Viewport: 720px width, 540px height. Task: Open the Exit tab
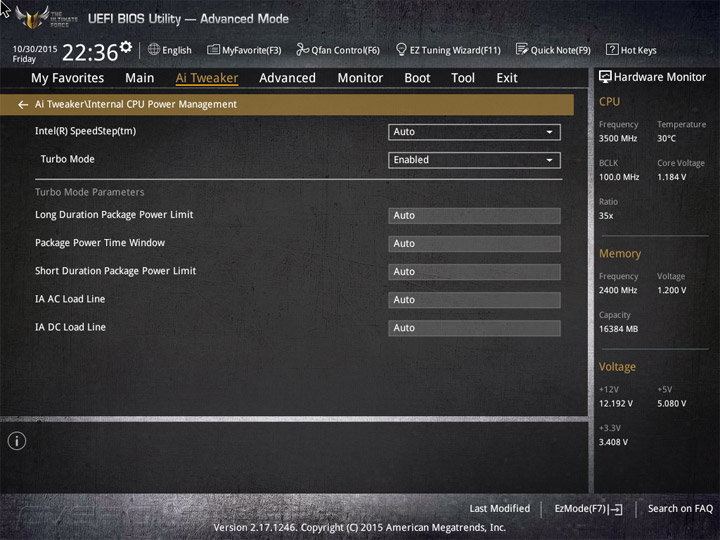click(x=506, y=78)
